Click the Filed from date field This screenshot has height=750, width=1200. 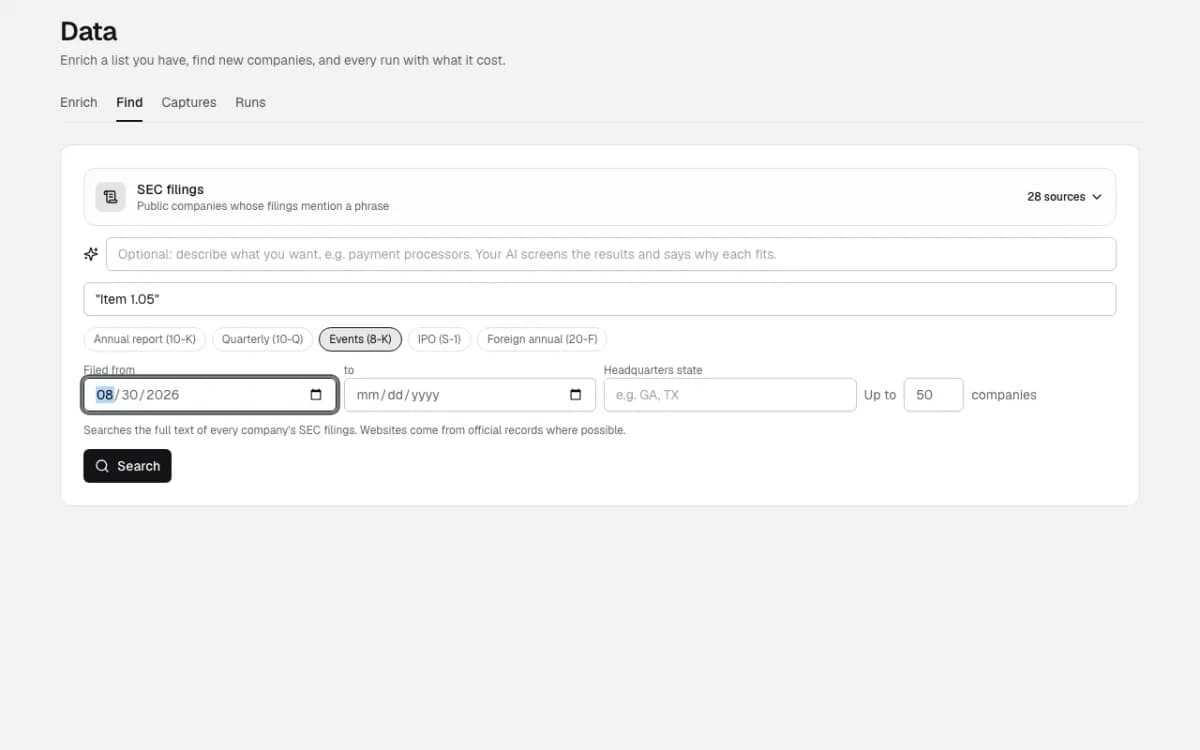[210, 395]
